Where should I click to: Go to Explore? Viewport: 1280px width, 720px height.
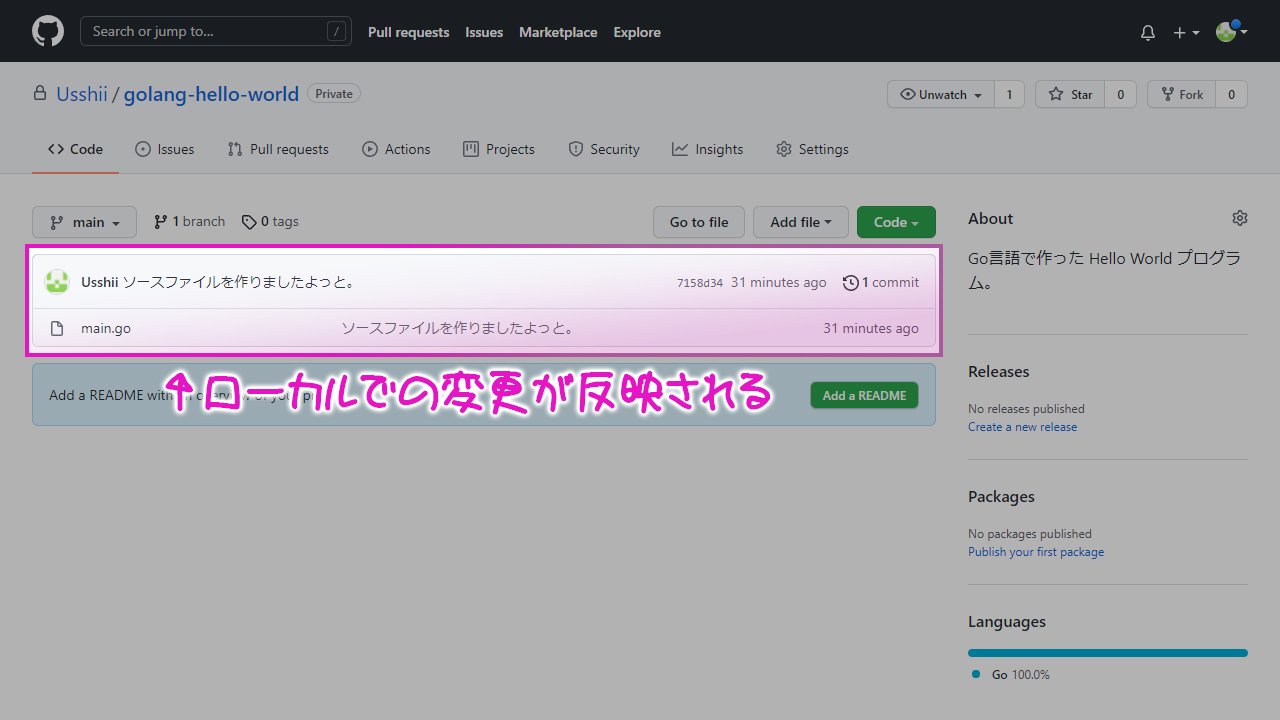[637, 32]
